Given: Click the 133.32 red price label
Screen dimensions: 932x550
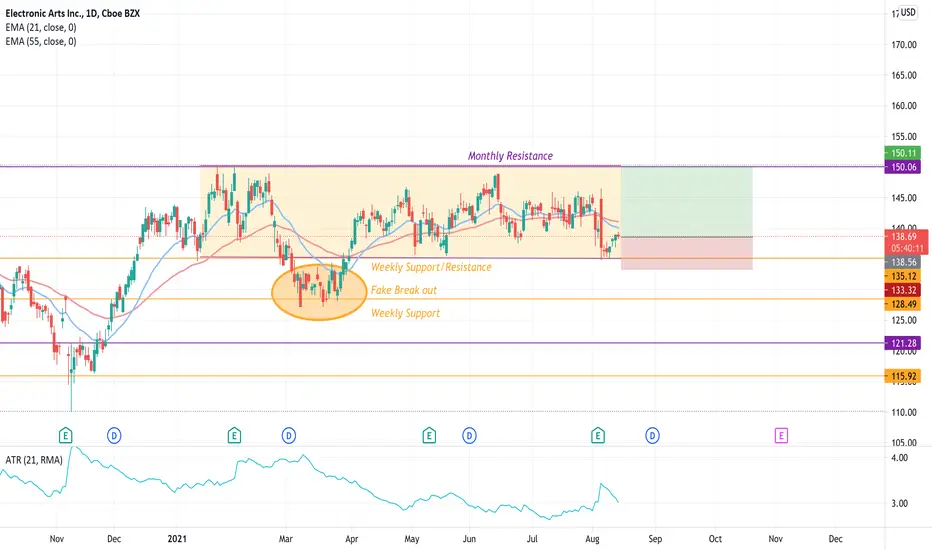Looking at the screenshot, I should [x=903, y=290].
